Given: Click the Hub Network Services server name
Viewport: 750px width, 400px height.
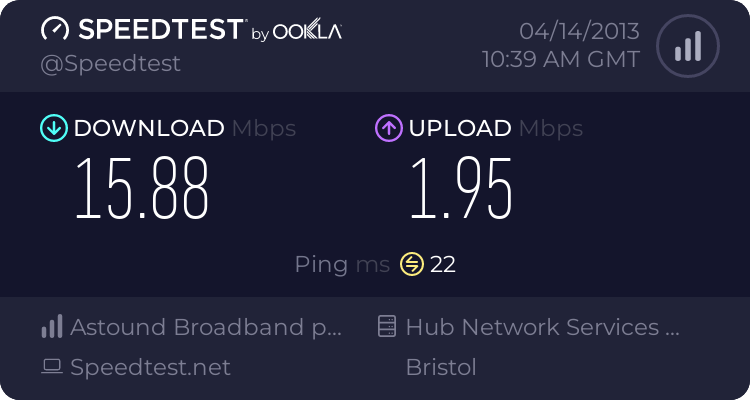Looking at the screenshot, I should 543,327.
